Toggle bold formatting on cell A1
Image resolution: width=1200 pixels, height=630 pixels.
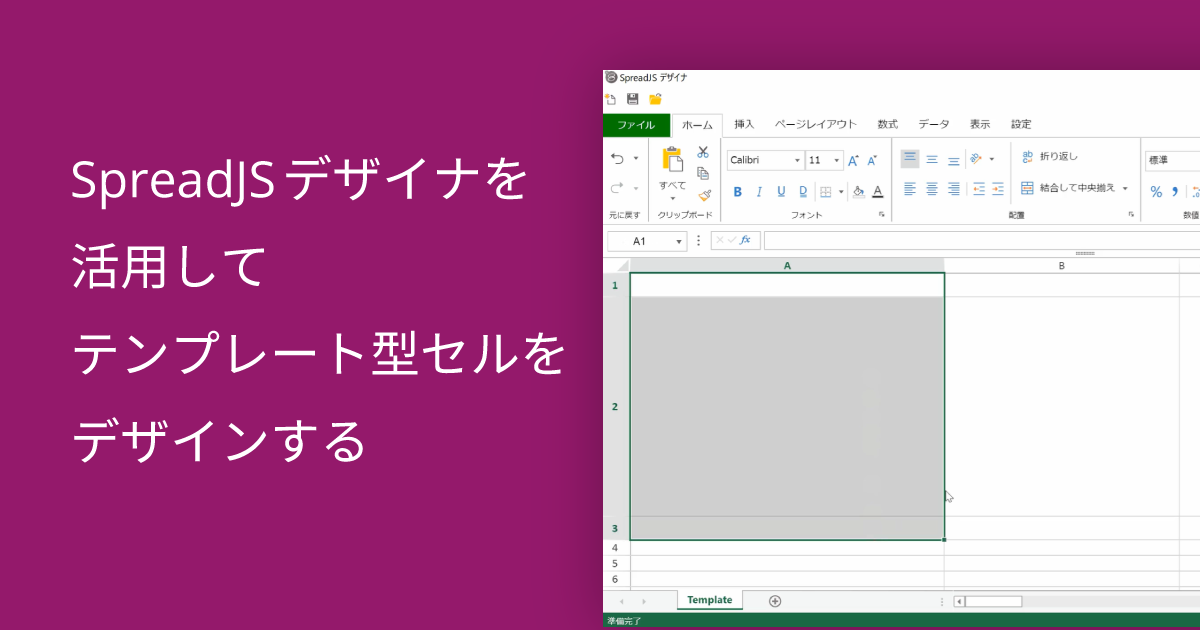point(737,190)
